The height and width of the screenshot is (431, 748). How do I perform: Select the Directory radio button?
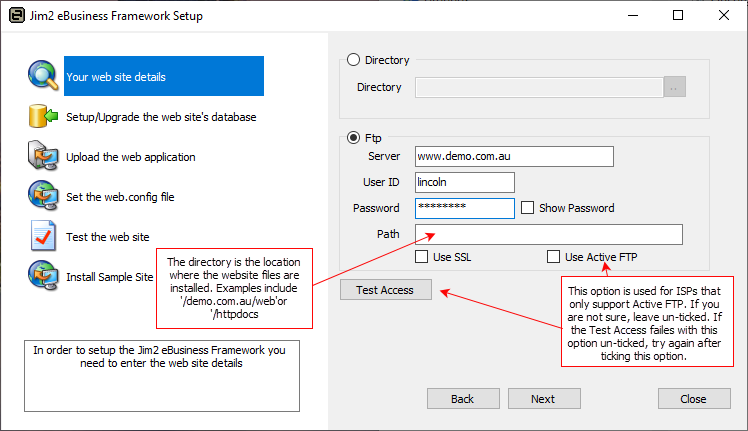pos(353,60)
